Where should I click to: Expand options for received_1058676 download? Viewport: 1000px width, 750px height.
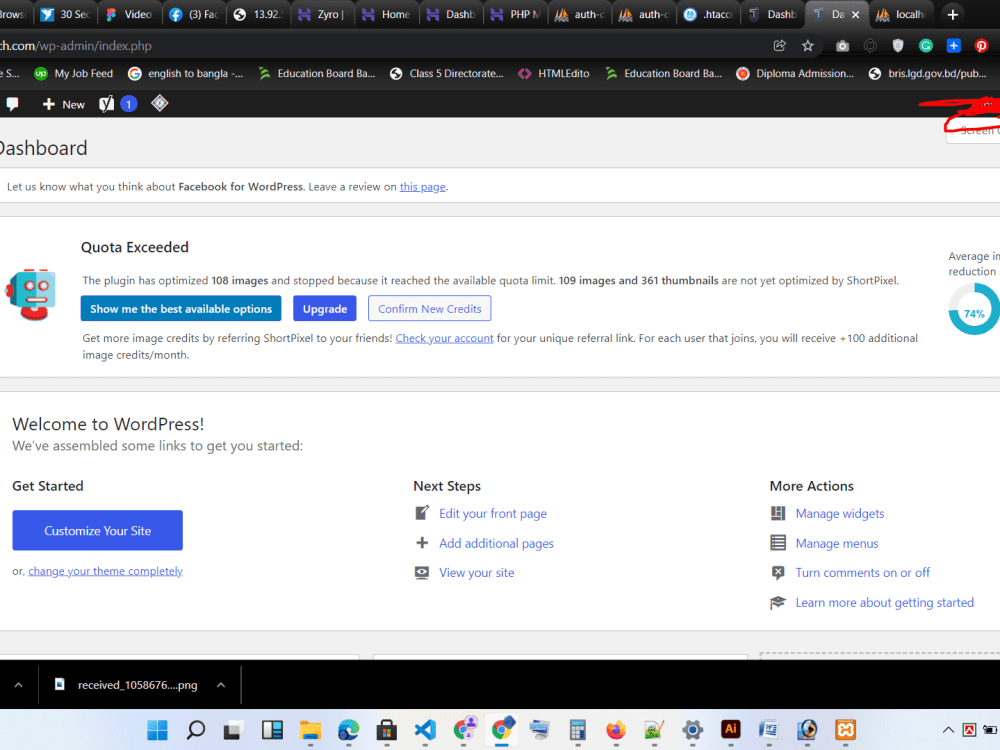click(x=221, y=685)
